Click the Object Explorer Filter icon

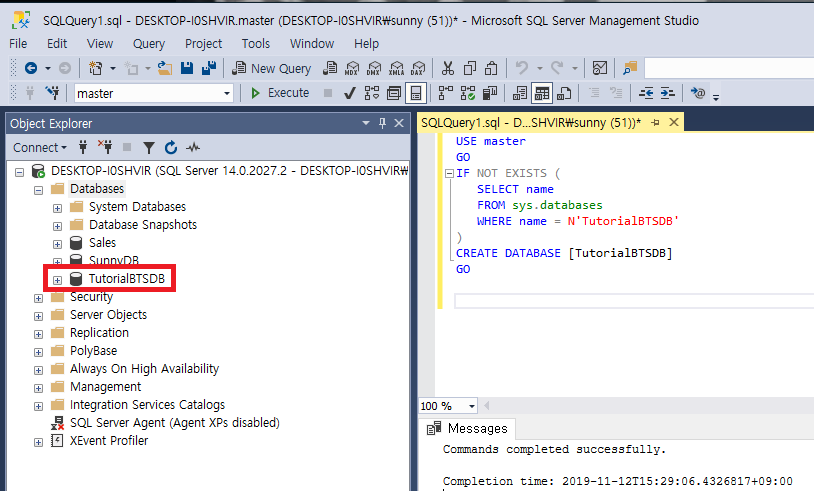[x=149, y=148]
